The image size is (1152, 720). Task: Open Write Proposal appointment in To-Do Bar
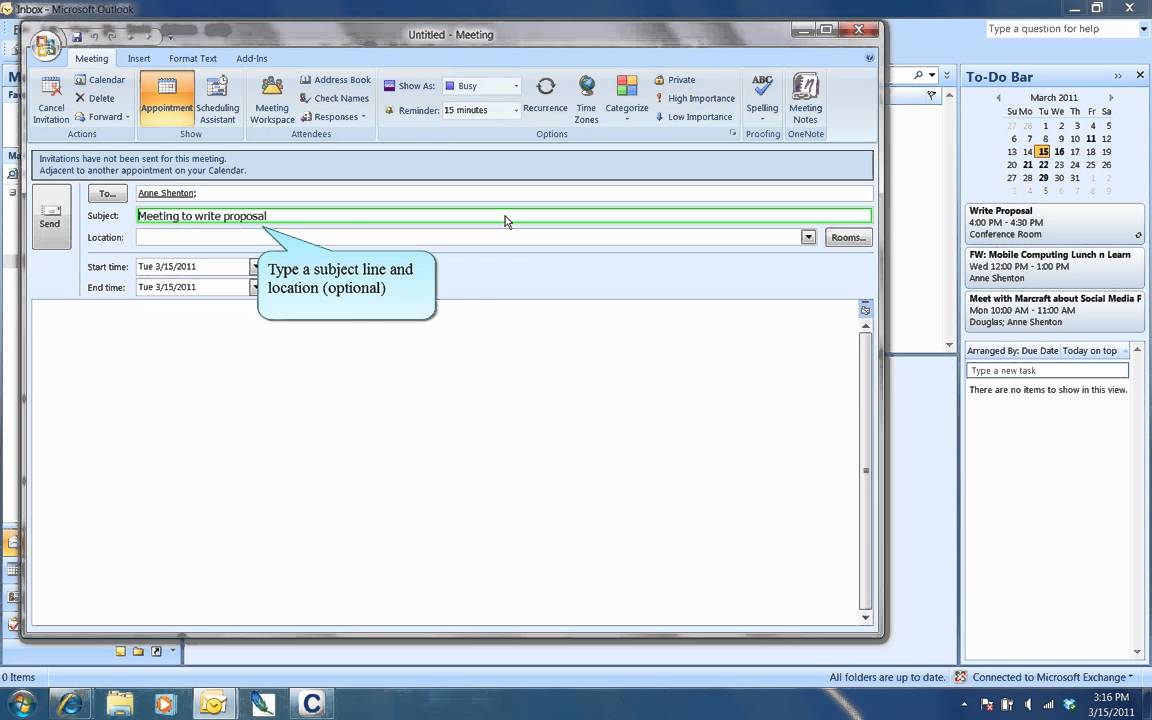1054,223
